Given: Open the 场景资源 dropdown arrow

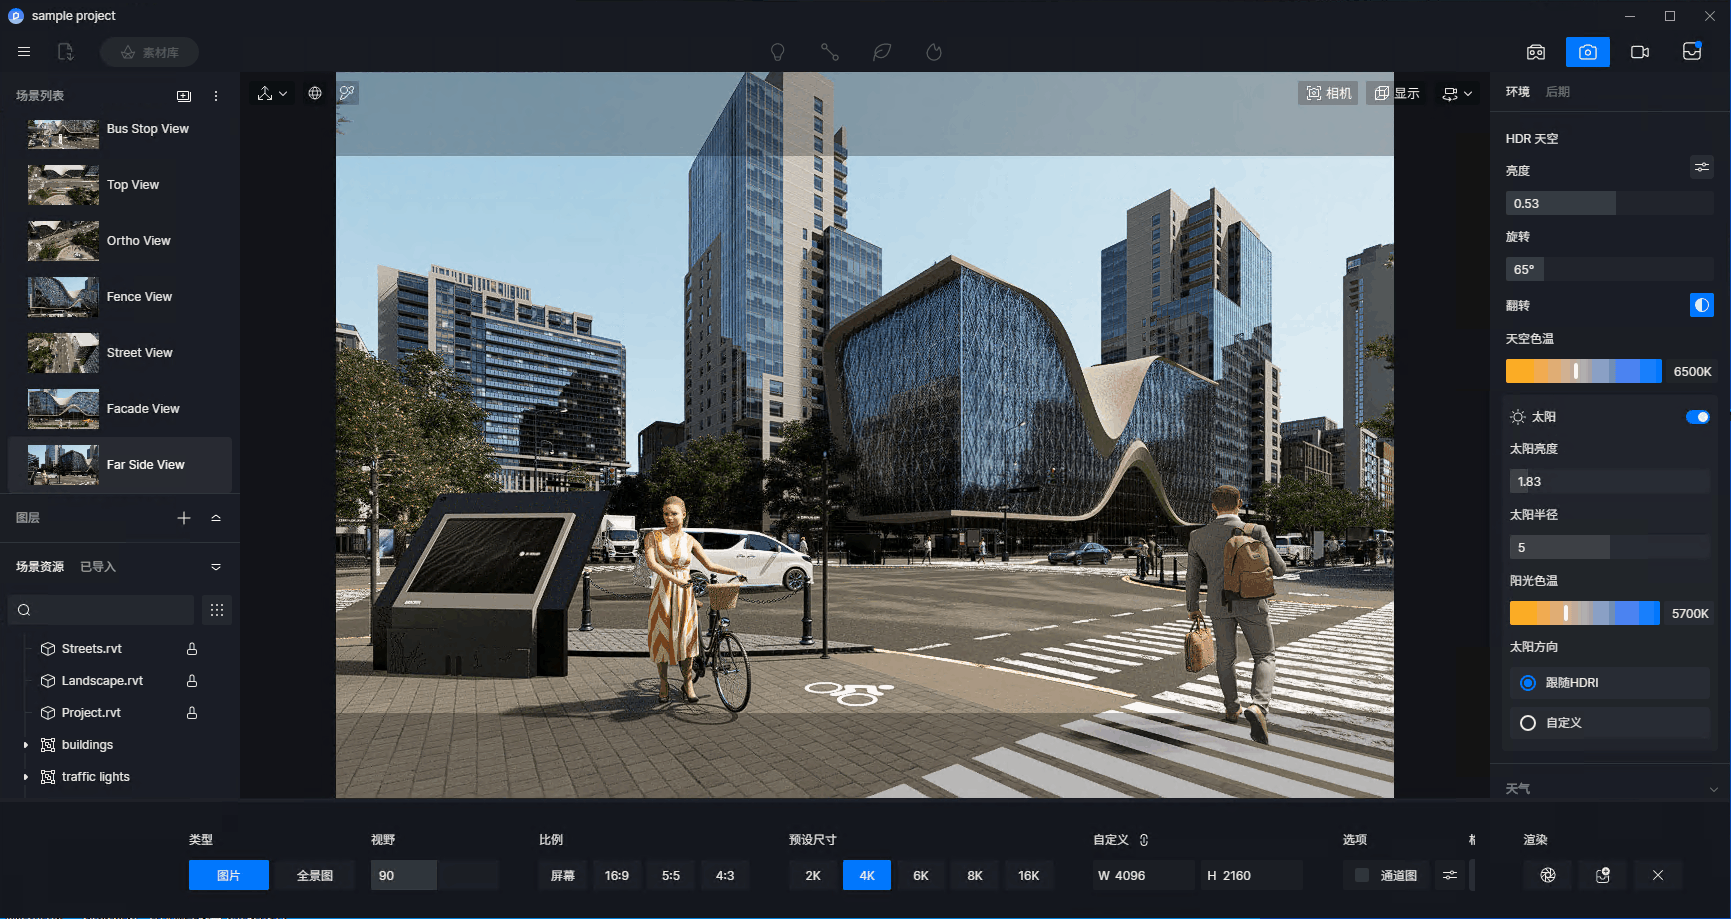Looking at the screenshot, I should click(x=216, y=567).
